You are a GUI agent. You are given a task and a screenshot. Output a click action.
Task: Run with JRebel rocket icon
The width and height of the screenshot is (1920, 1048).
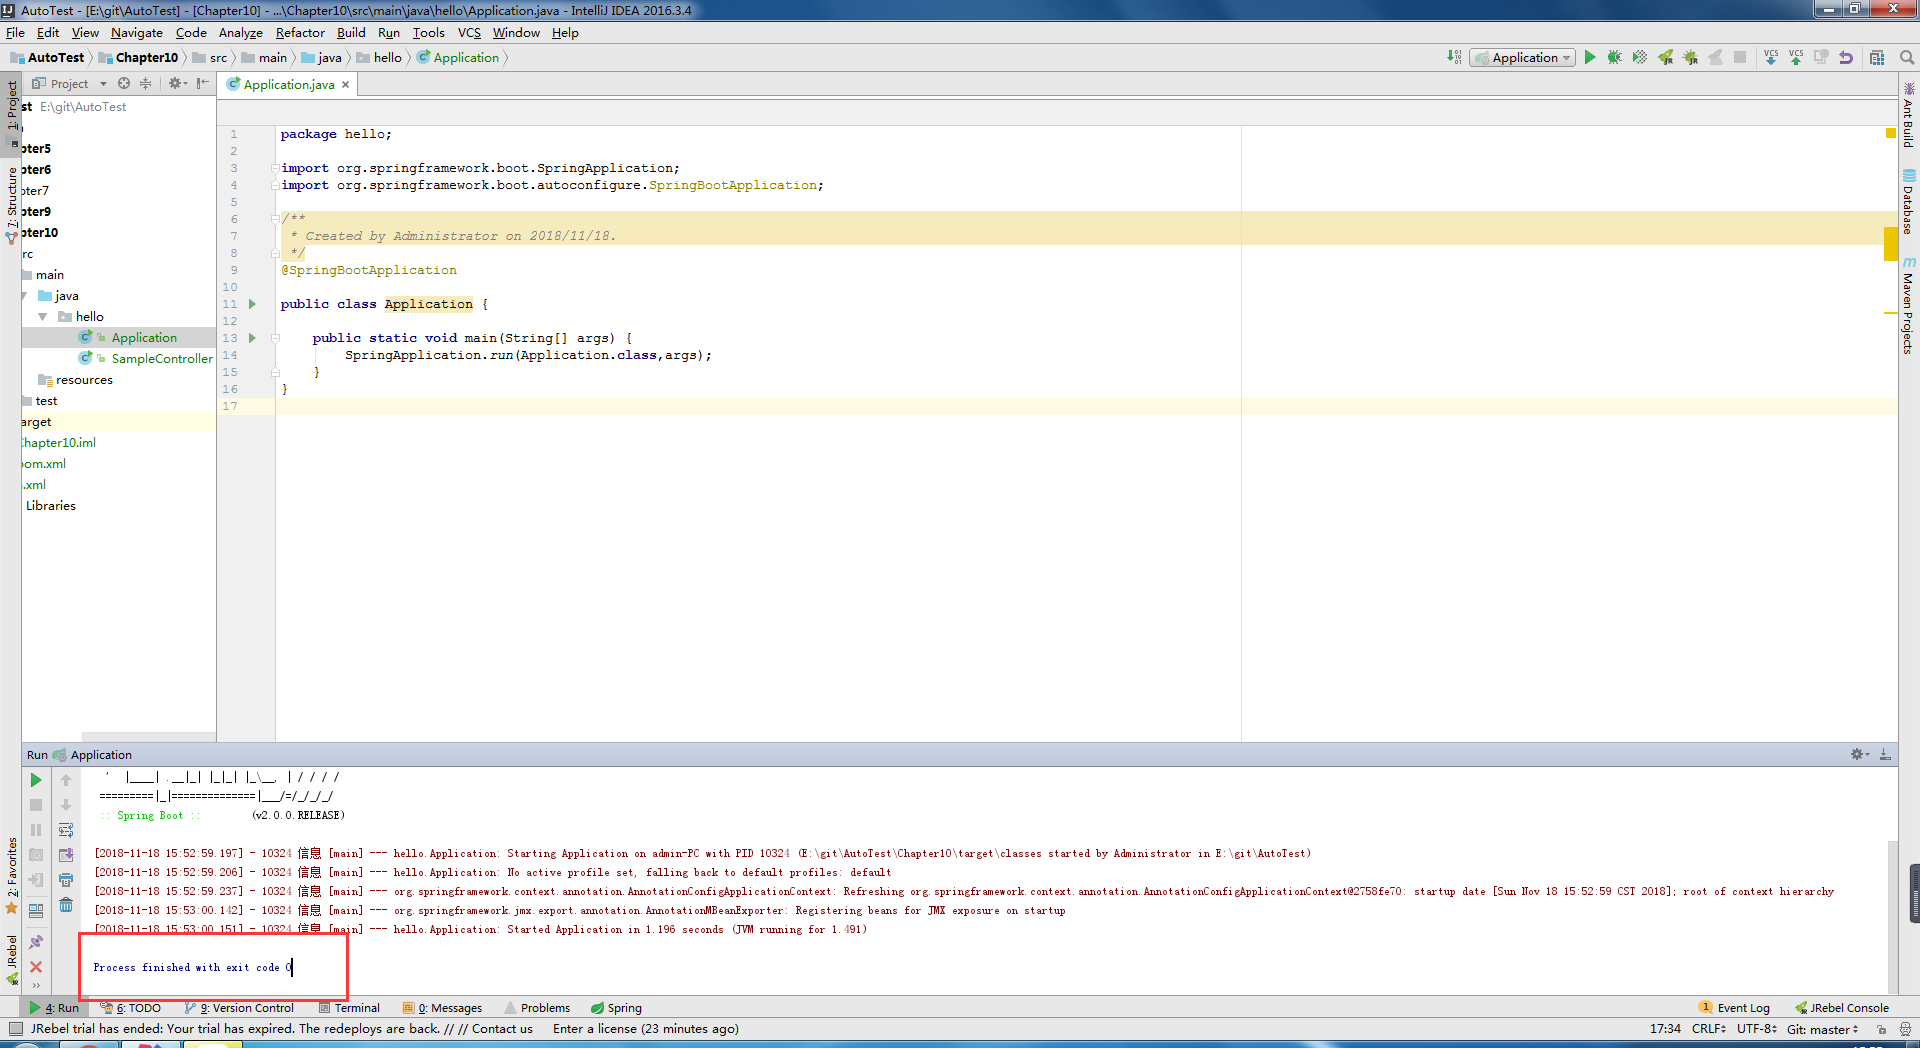point(1666,58)
